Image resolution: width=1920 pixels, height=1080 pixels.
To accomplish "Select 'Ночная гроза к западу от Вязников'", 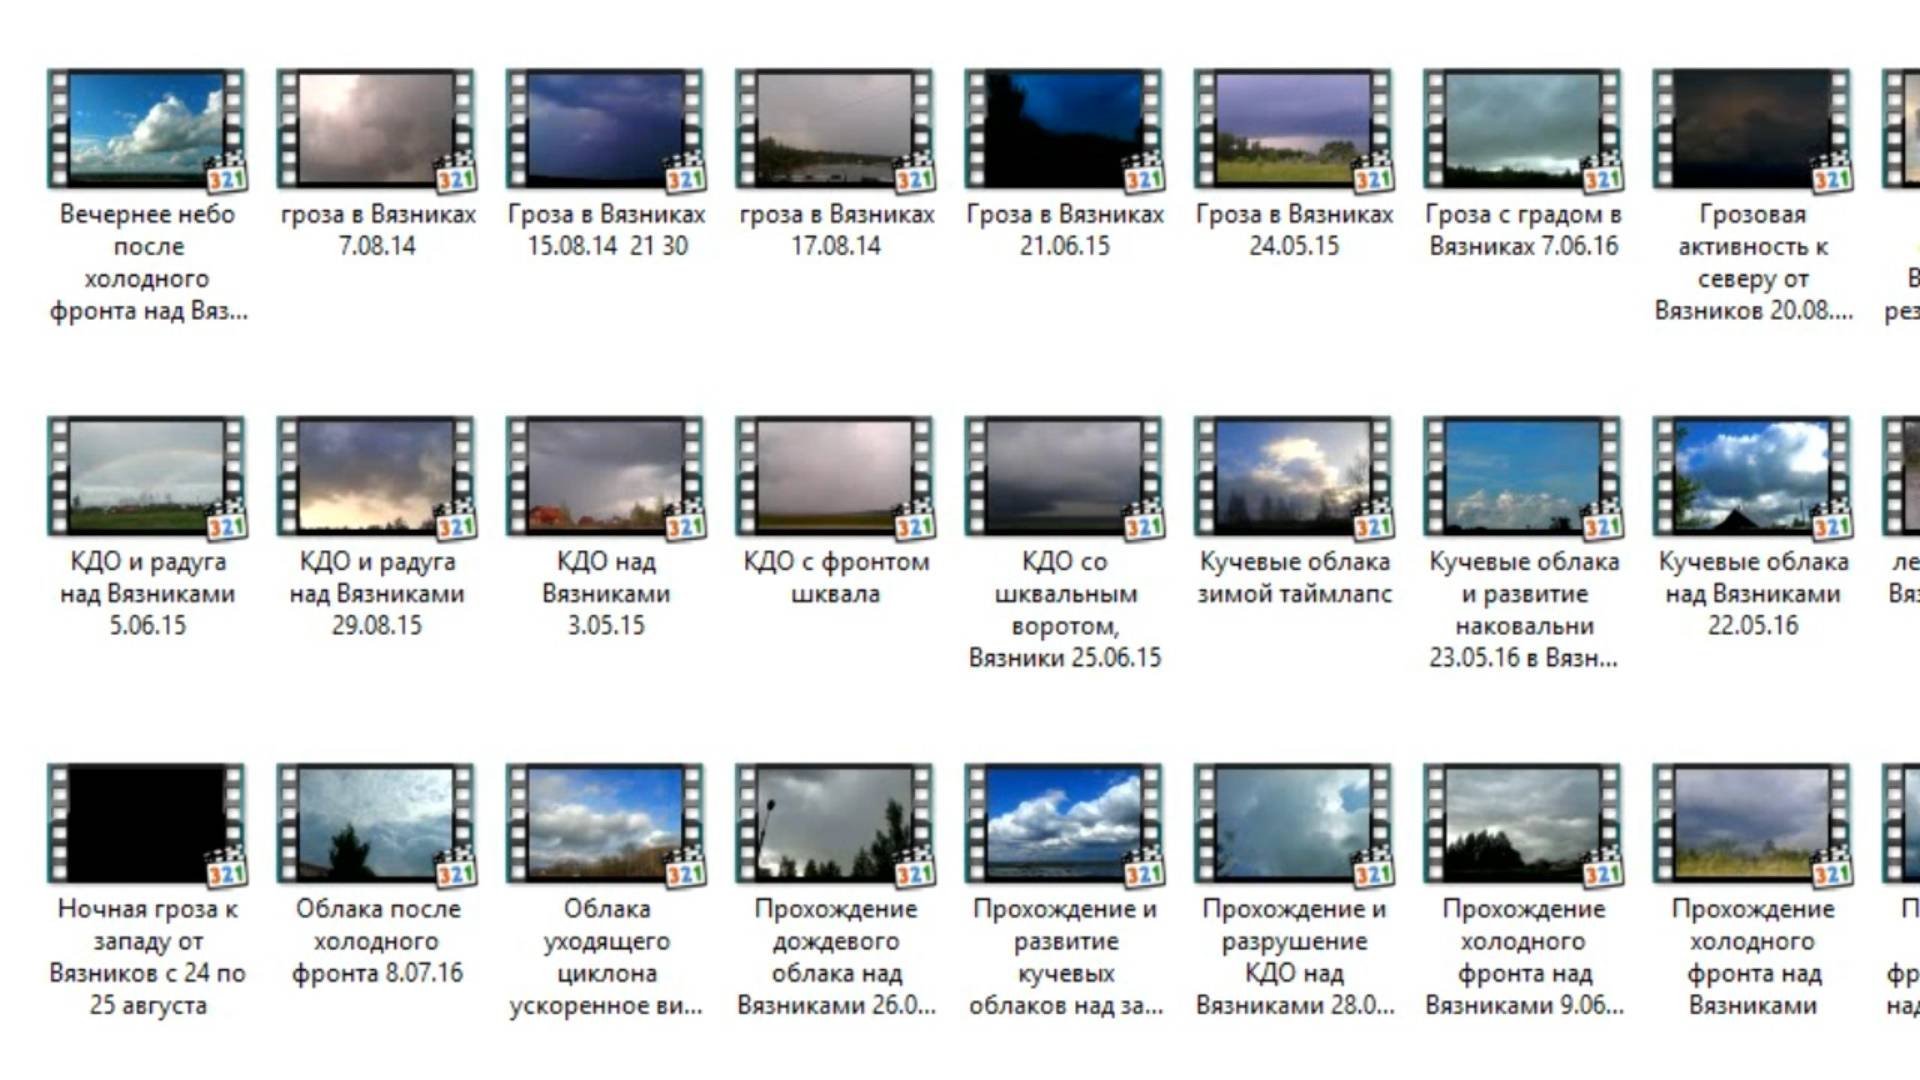I will pos(146,823).
